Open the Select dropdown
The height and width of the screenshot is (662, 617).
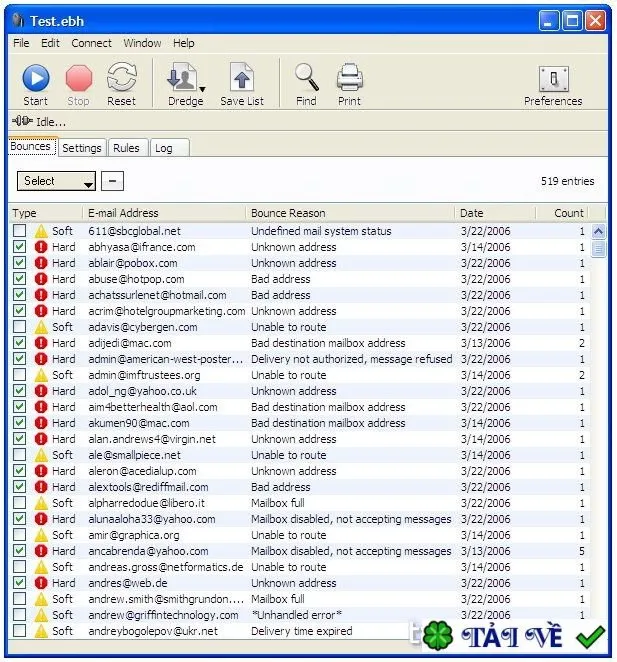56,181
